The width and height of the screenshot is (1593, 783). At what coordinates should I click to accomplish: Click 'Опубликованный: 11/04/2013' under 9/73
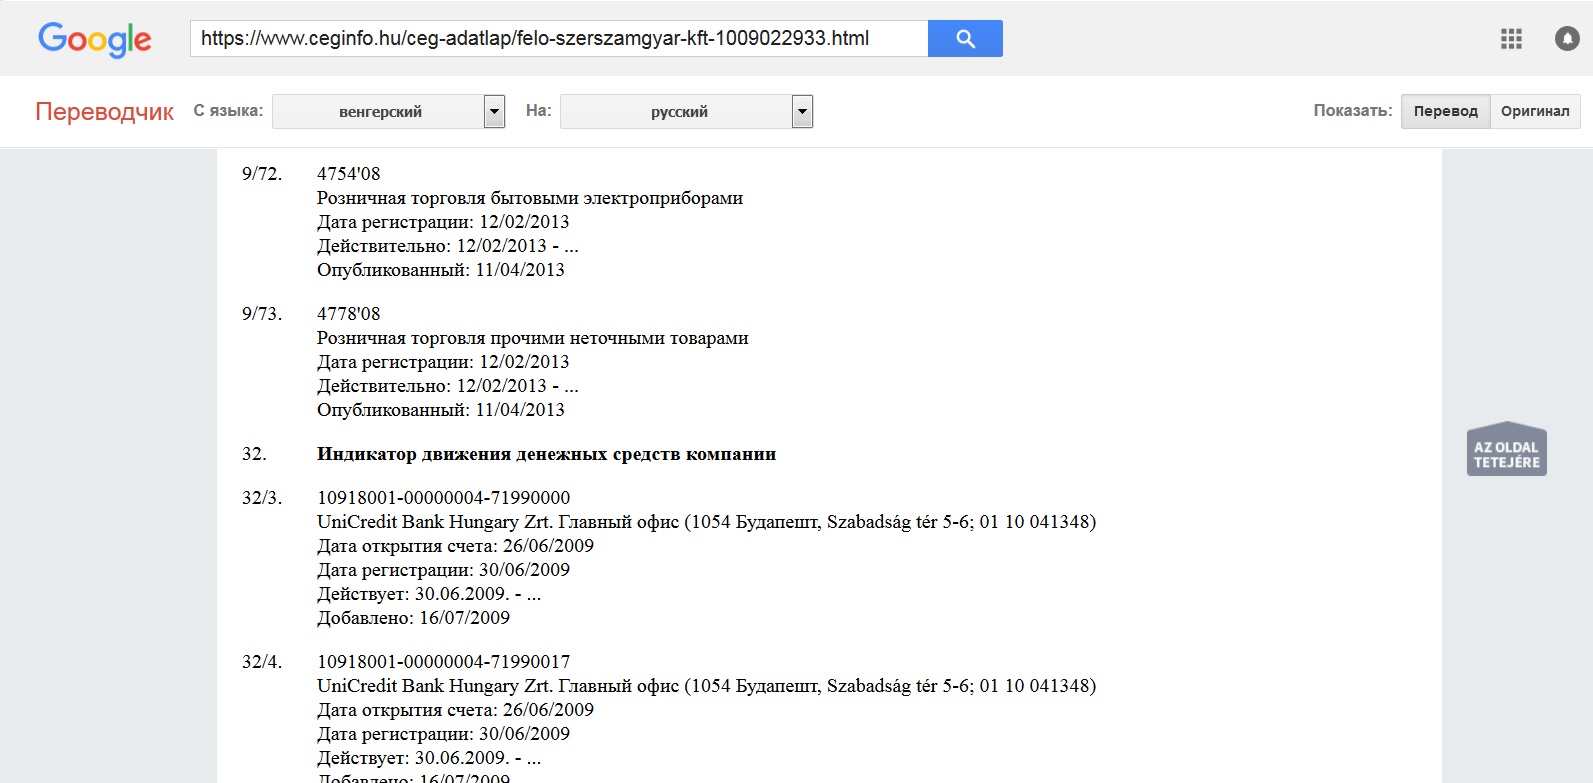click(440, 410)
